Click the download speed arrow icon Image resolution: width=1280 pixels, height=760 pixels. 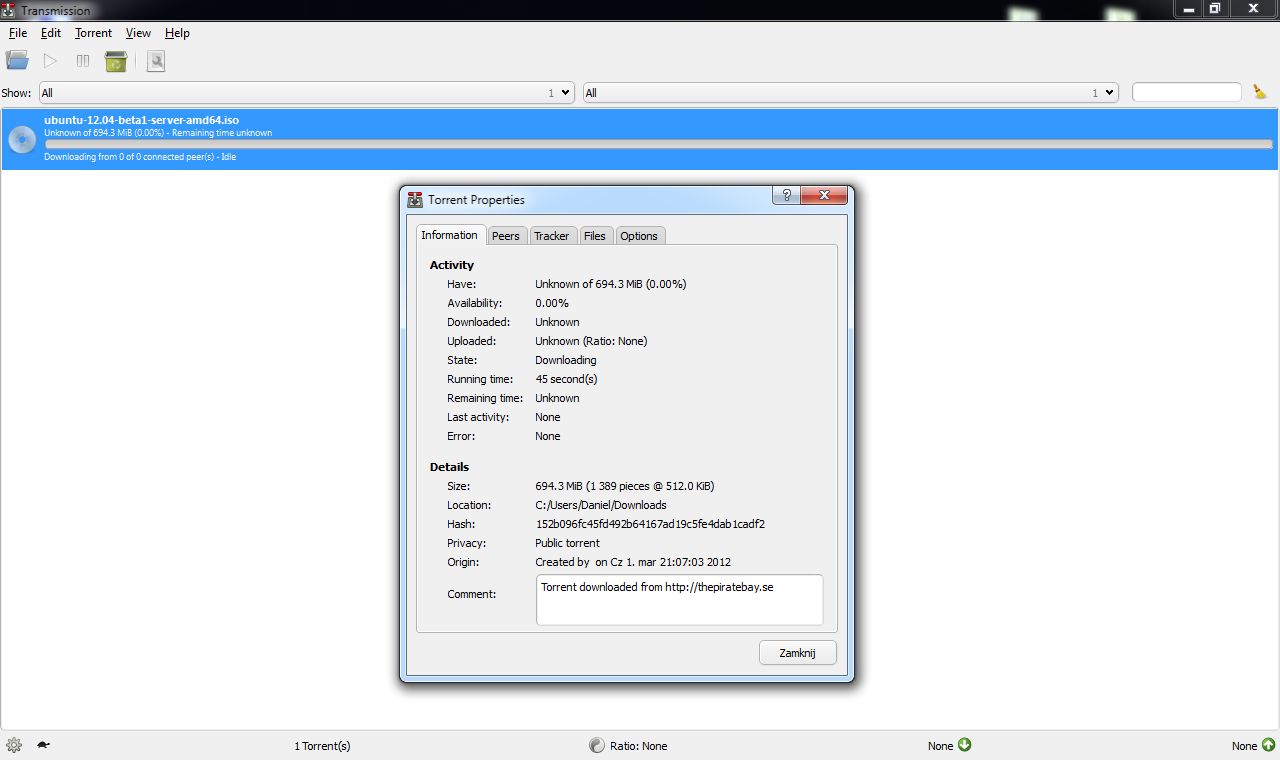tap(965, 745)
